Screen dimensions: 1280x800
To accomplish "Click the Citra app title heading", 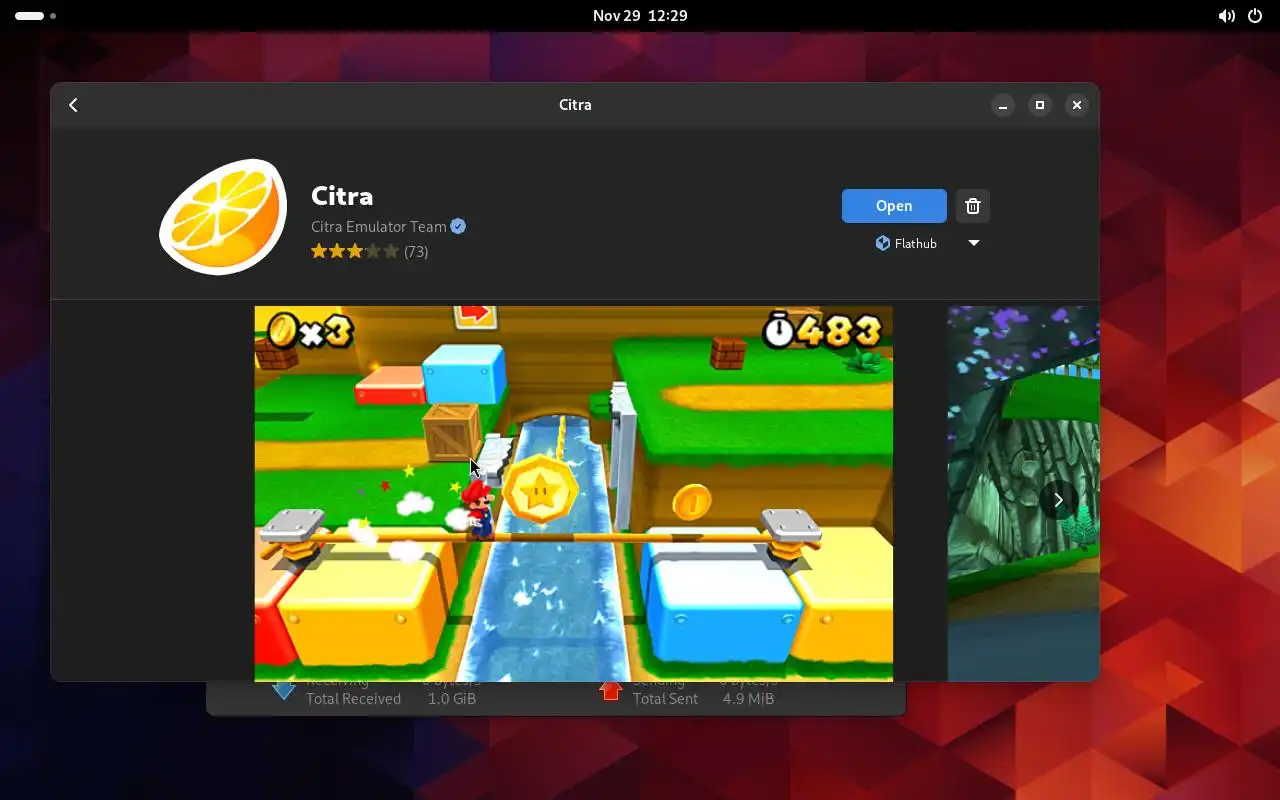I will point(342,196).
